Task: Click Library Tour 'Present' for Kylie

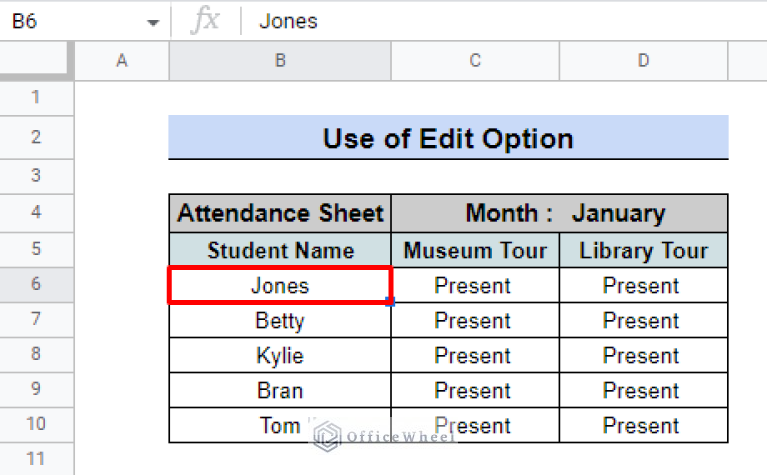Action: coord(643,356)
